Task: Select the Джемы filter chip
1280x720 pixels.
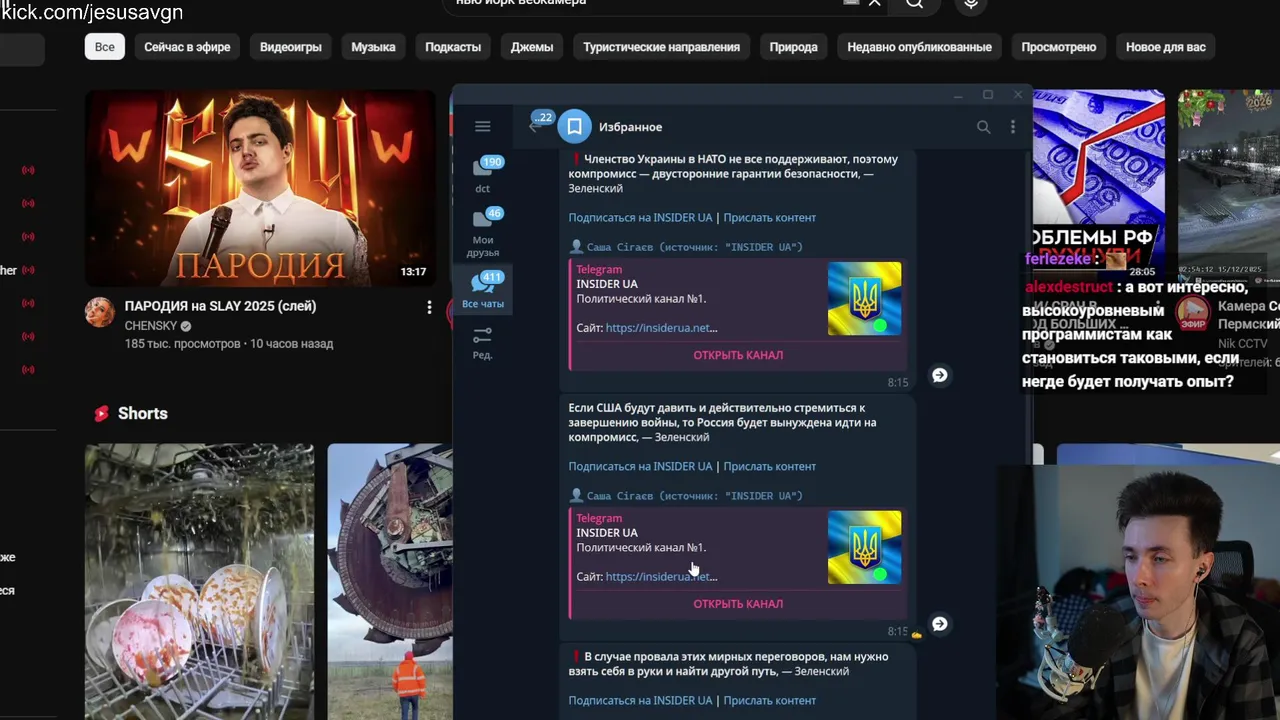Action: (532, 47)
